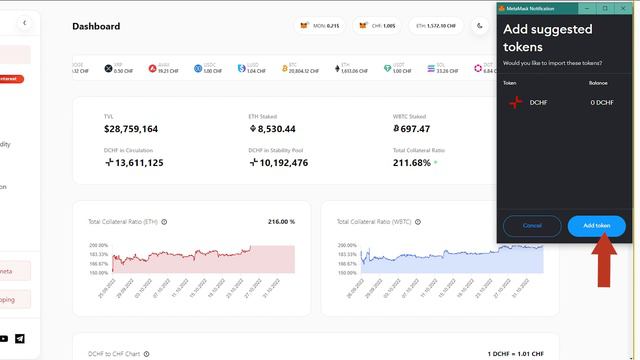640x360 pixels.
Task: Open info for Total Collateral Ratio (WBTC)
Action: tap(418, 222)
